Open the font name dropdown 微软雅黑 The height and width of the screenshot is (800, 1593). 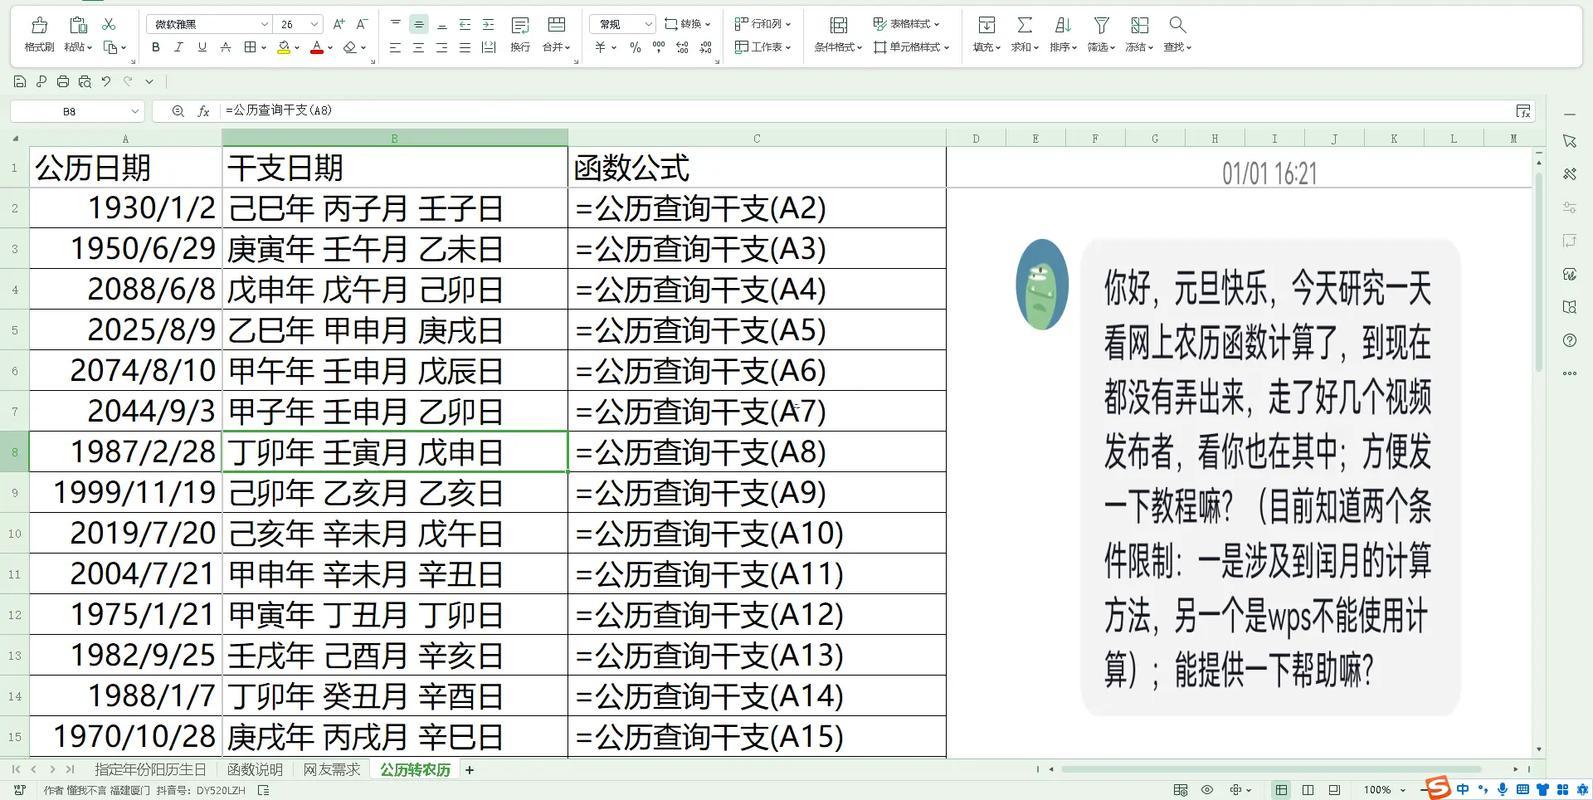[x=209, y=24]
